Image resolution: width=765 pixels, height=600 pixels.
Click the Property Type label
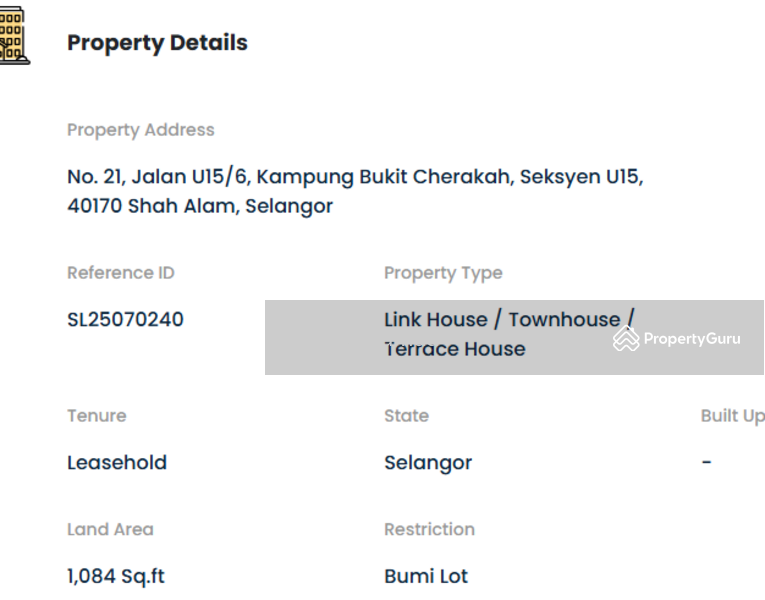point(443,273)
